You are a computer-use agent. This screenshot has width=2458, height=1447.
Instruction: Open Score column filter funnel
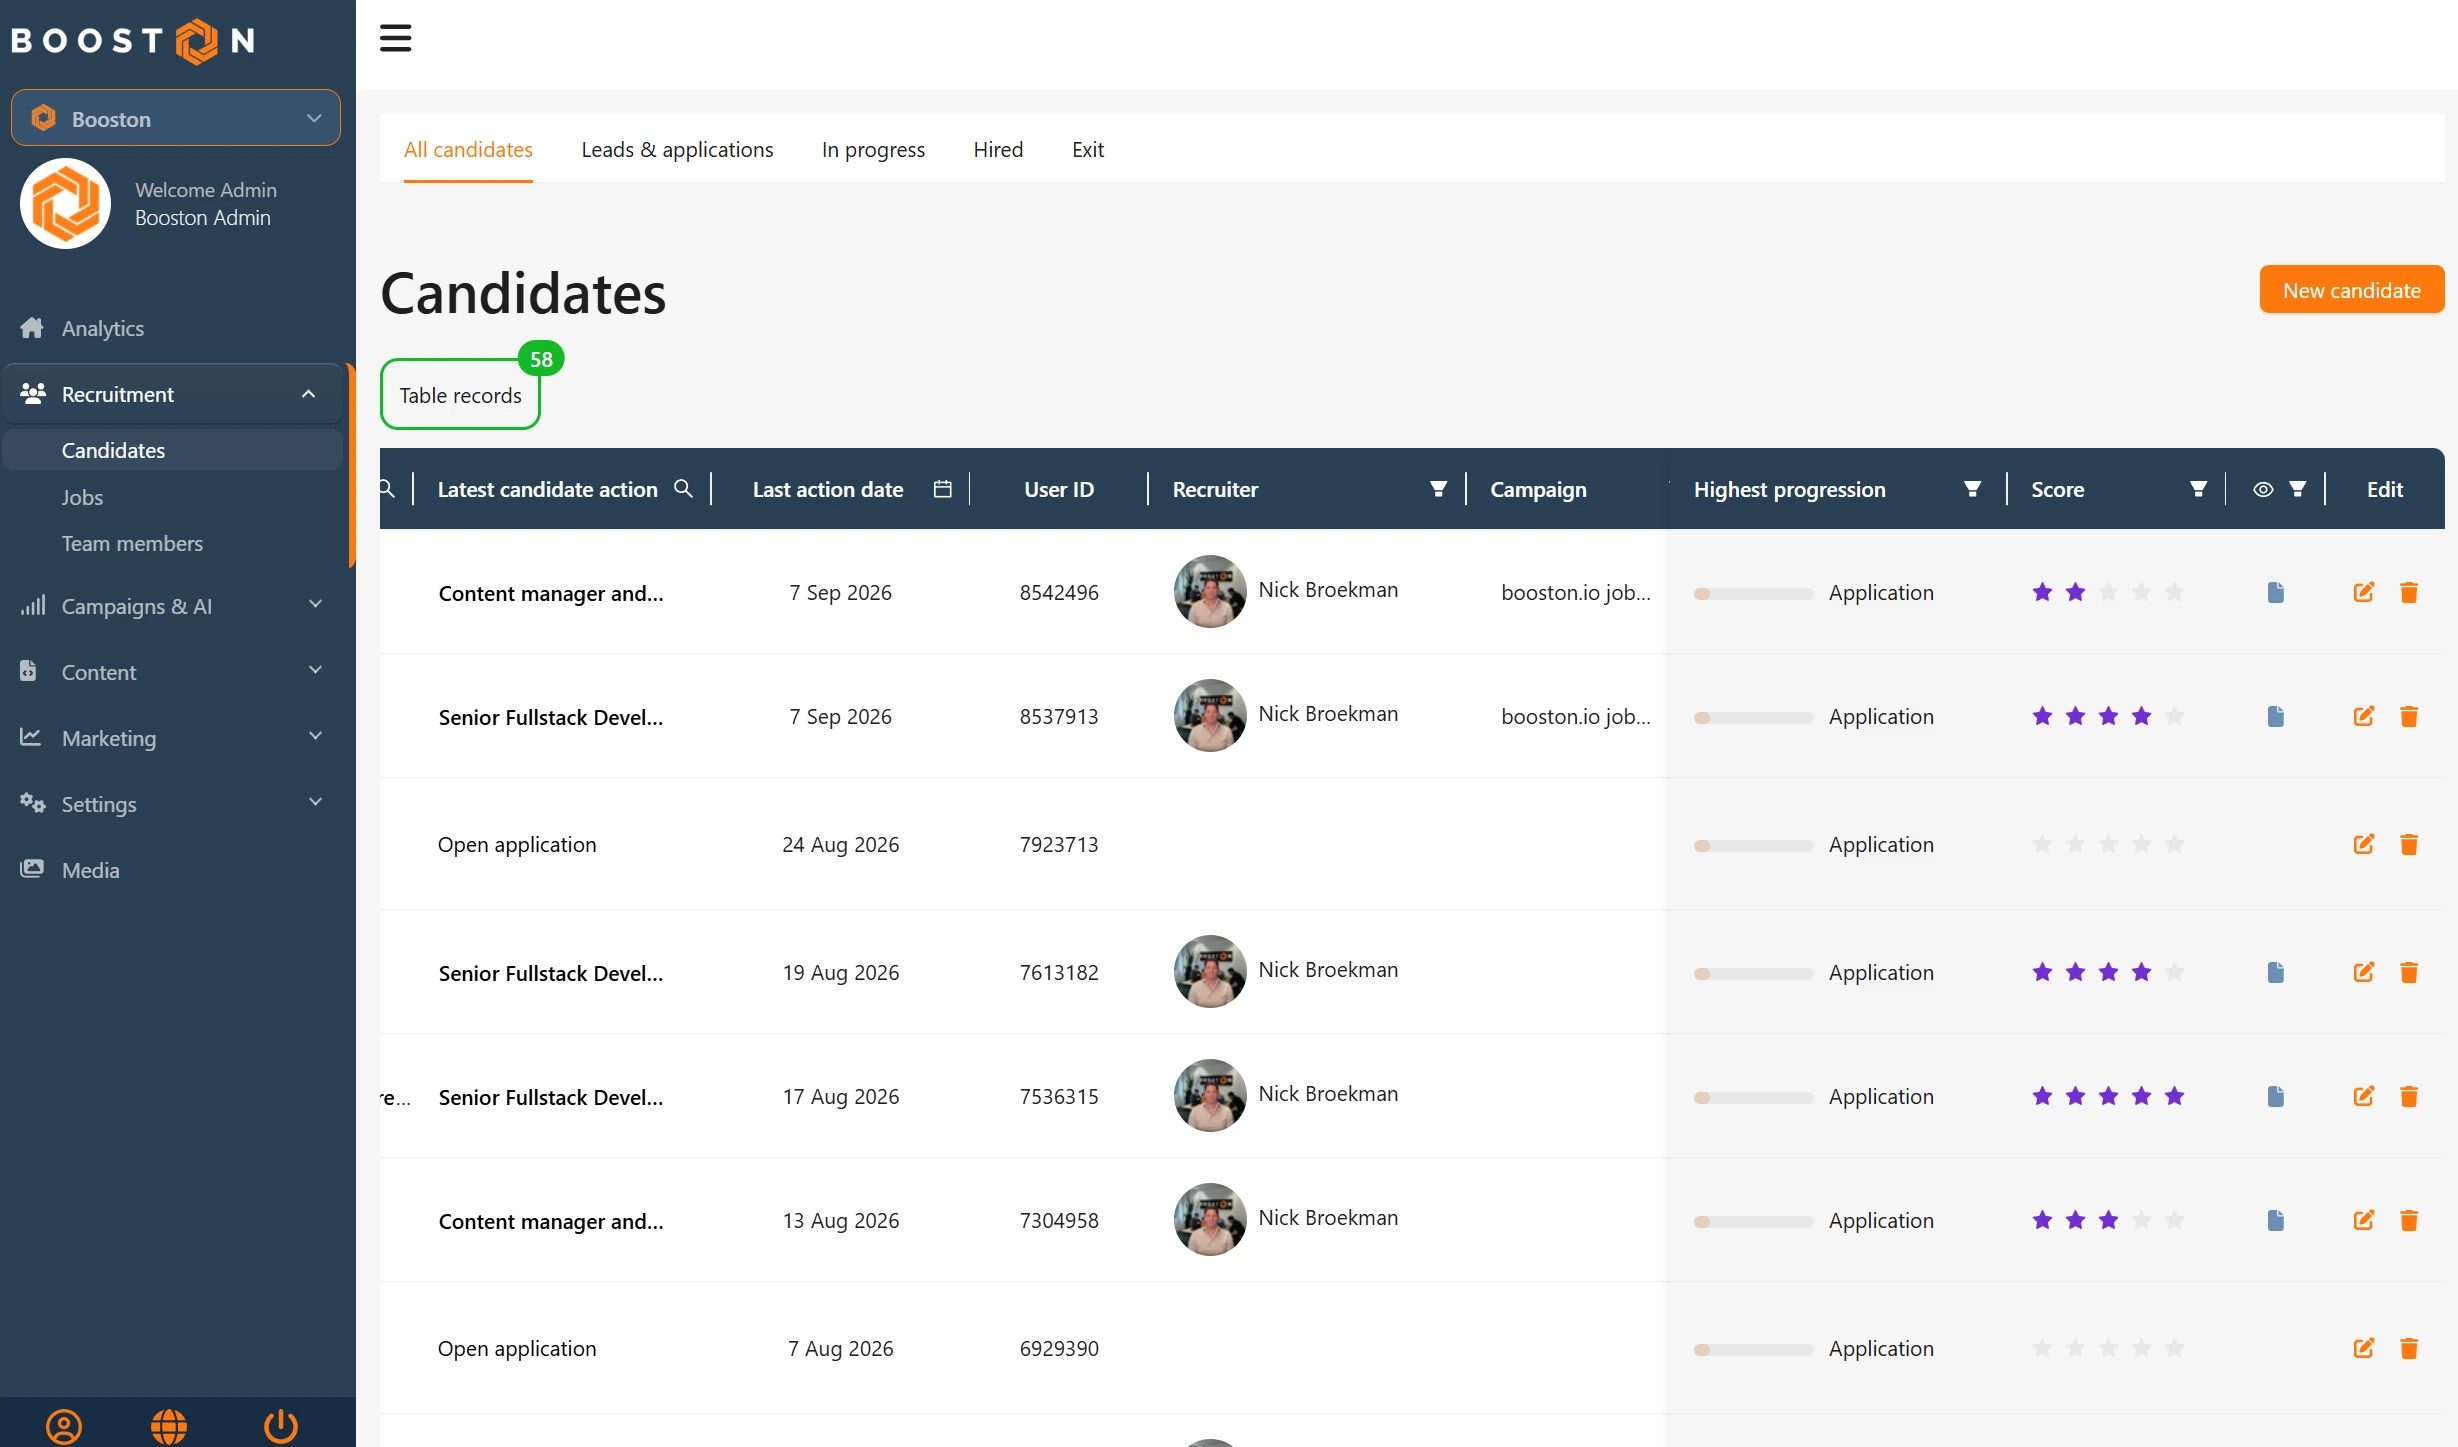coord(2198,489)
